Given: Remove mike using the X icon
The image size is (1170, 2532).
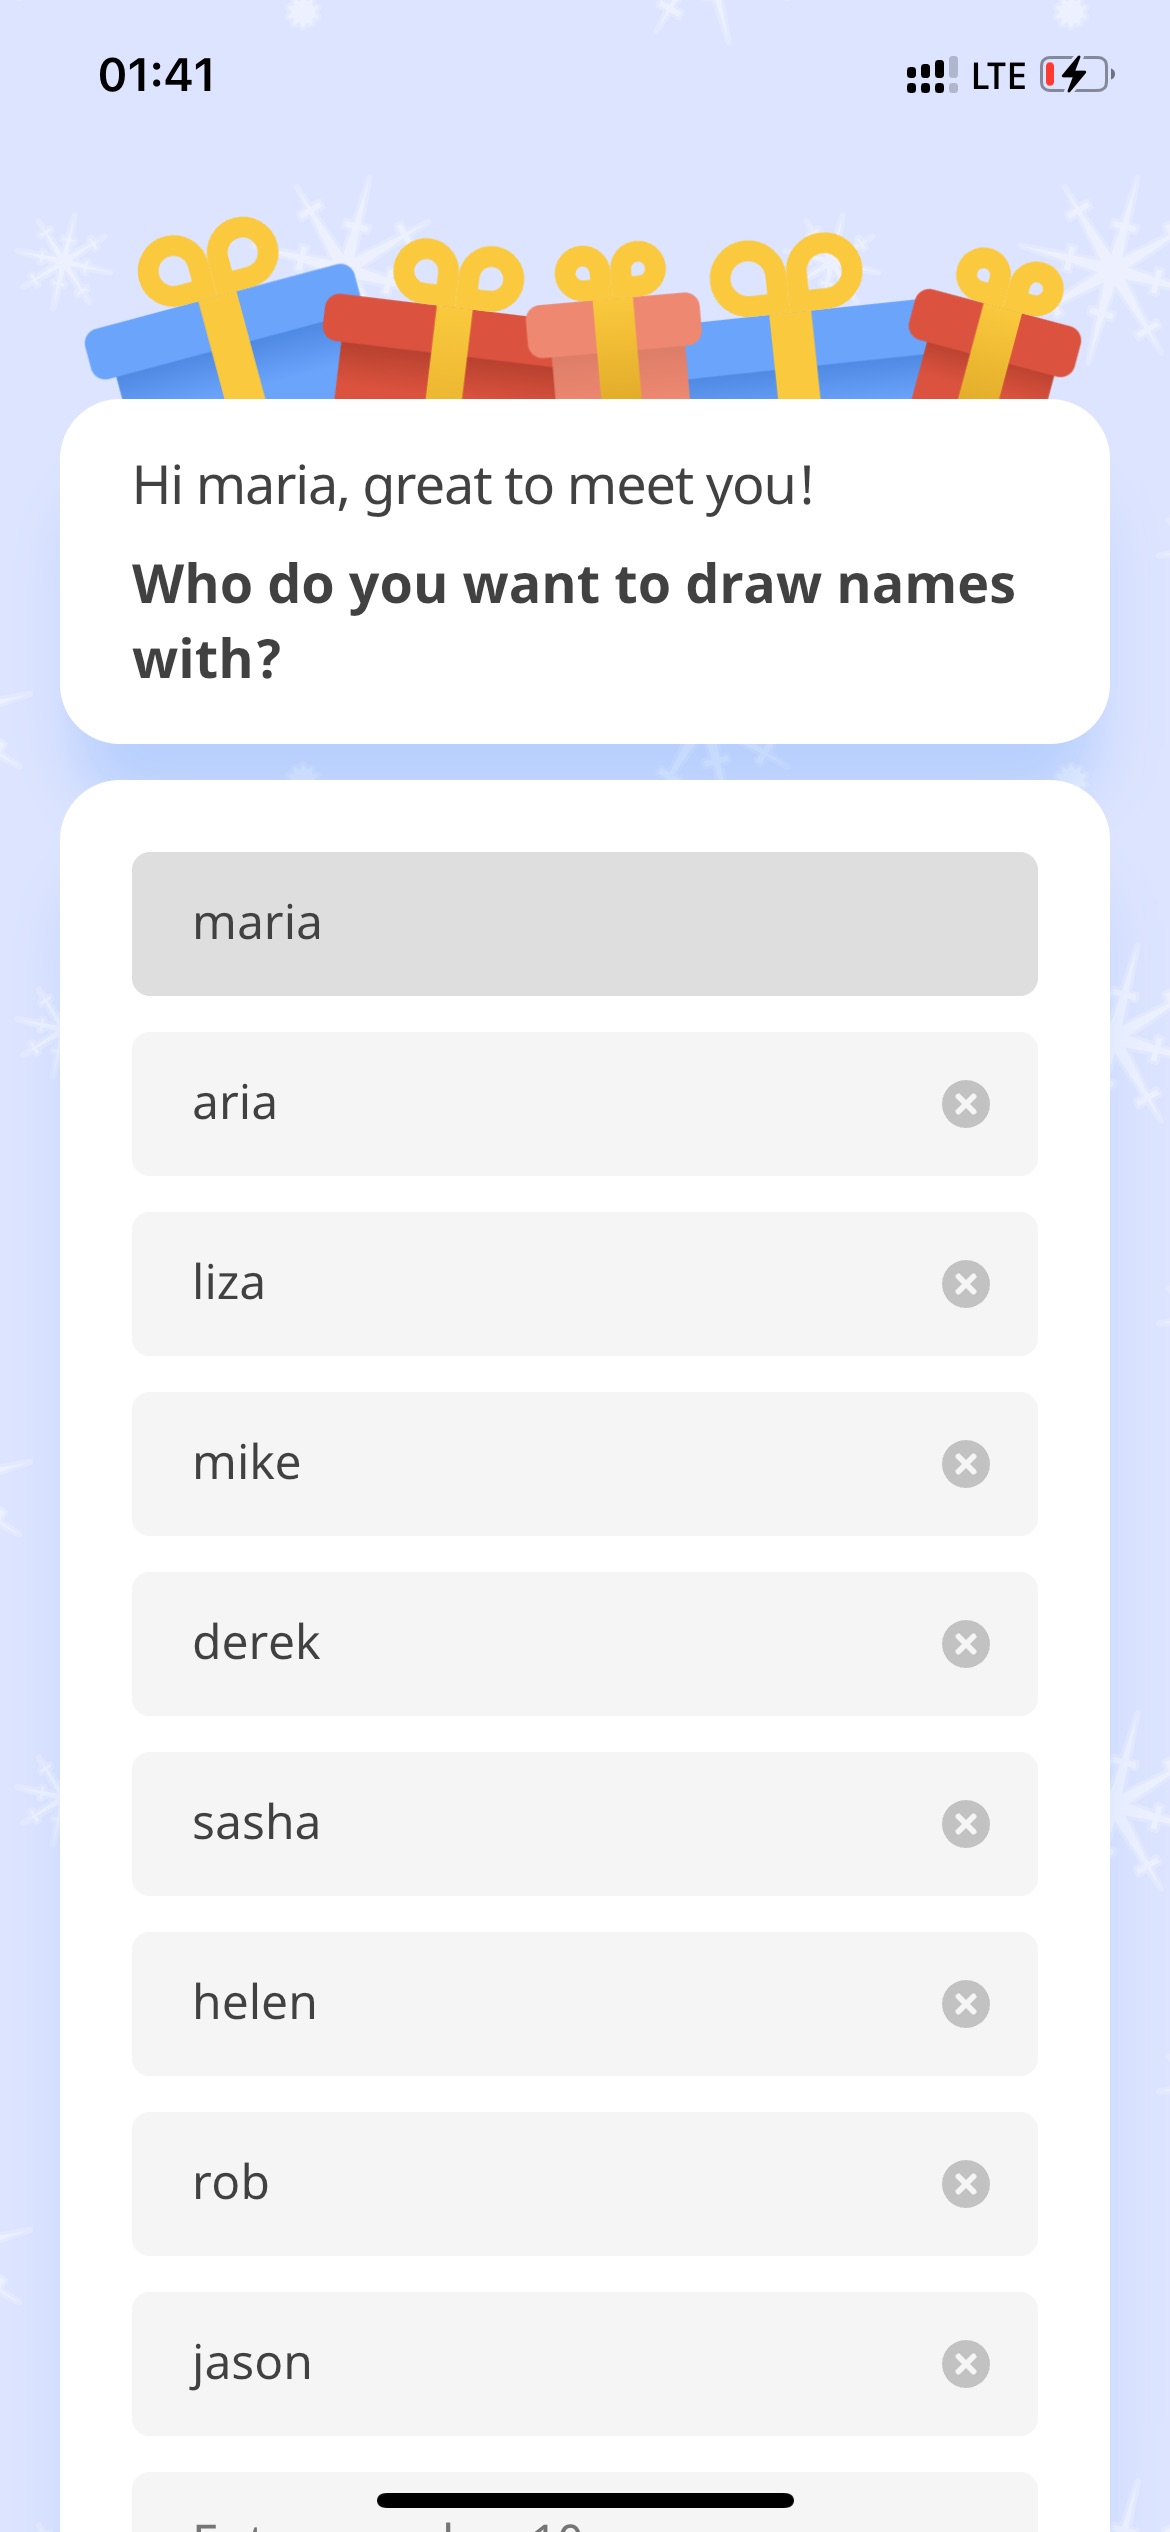Looking at the screenshot, I should tap(966, 1463).
